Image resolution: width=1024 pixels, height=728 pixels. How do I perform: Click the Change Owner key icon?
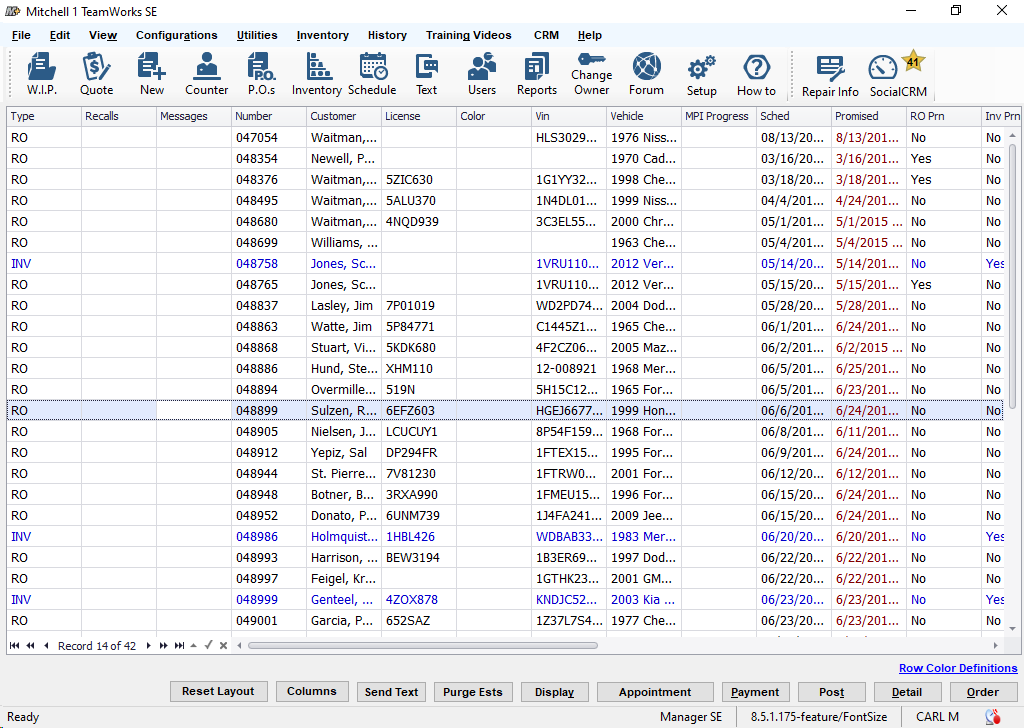pyautogui.click(x=592, y=74)
